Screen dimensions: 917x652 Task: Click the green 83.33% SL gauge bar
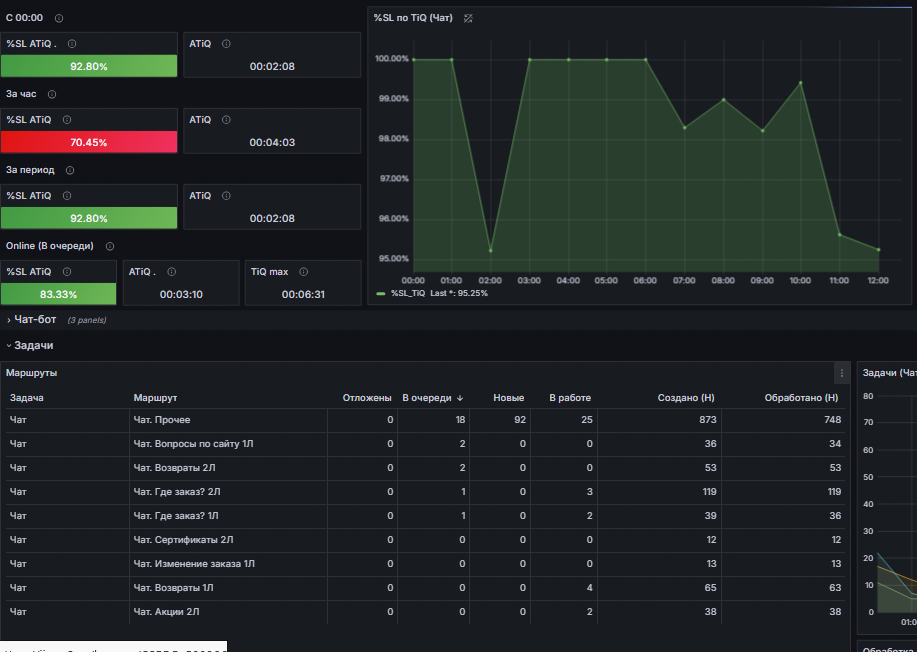pos(58,294)
